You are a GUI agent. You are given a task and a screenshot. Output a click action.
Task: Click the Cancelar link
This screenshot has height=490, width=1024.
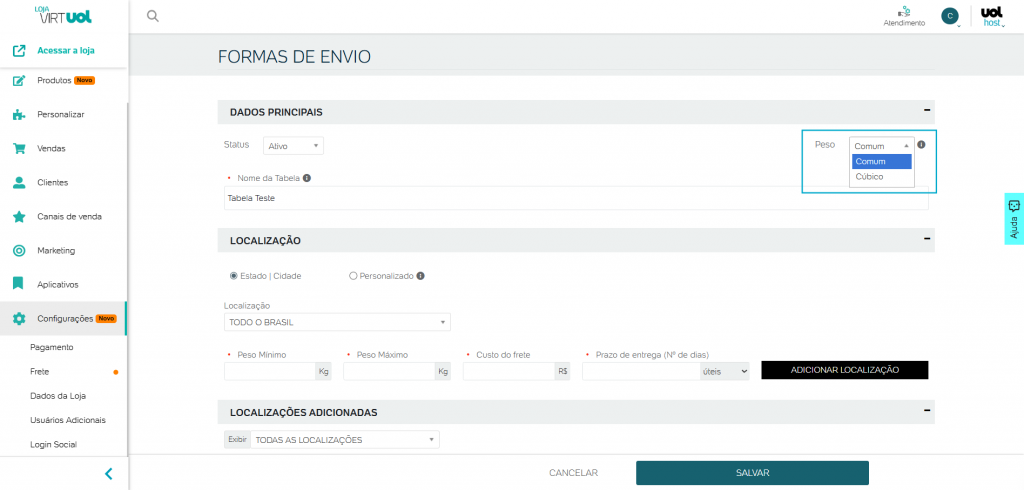click(x=573, y=473)
